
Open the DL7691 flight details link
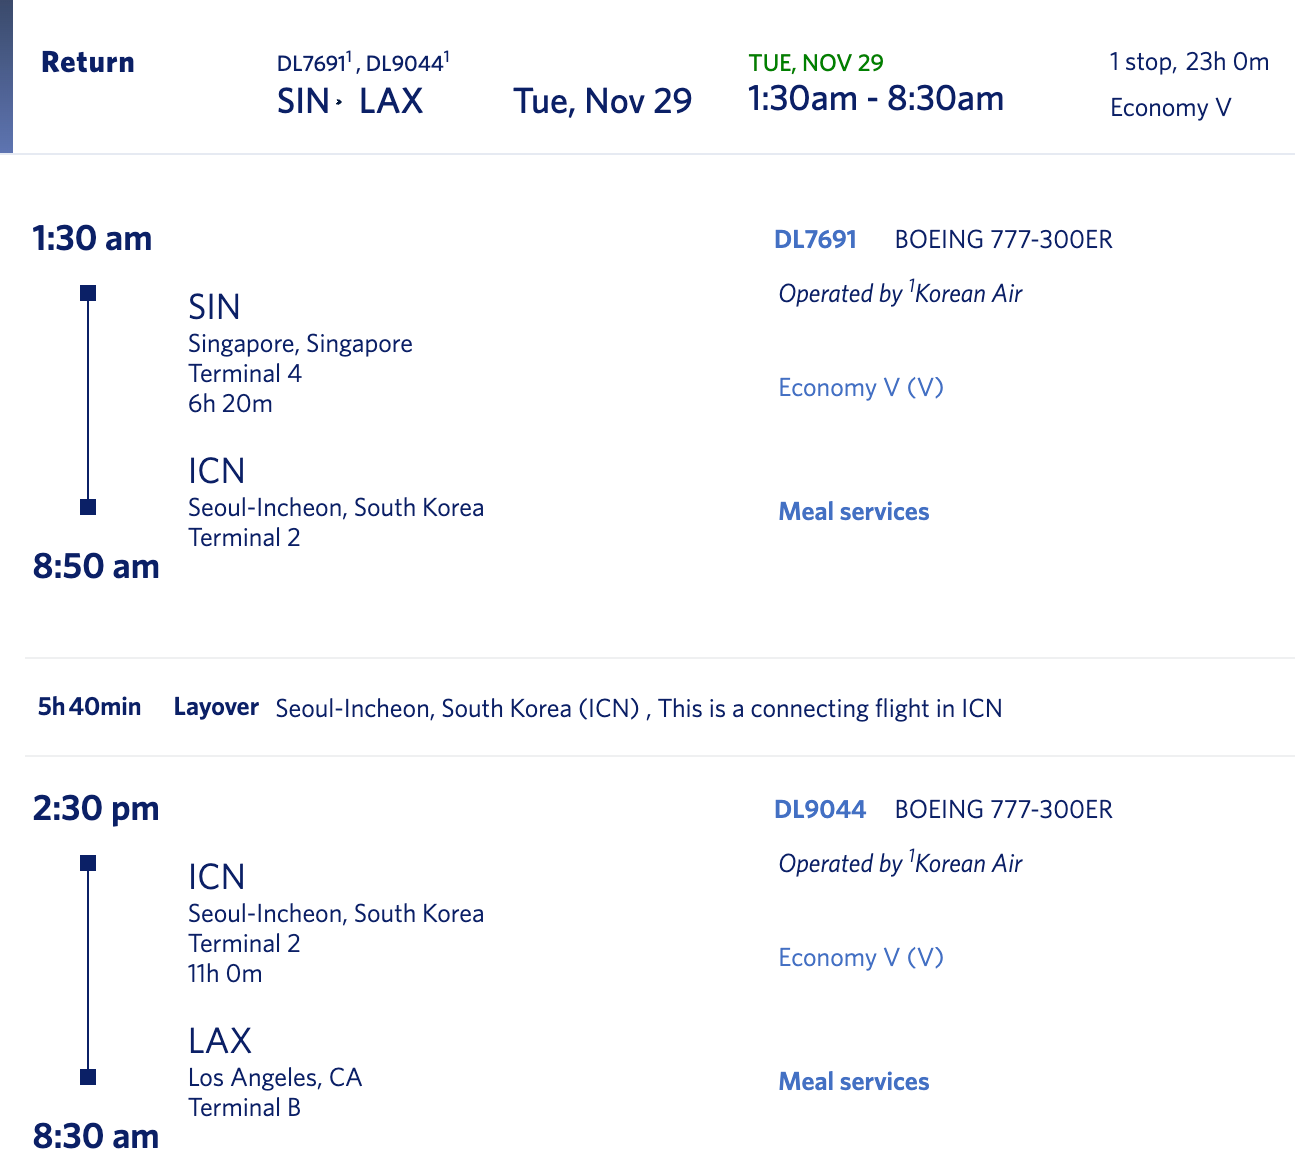click(x=815, y=240)
